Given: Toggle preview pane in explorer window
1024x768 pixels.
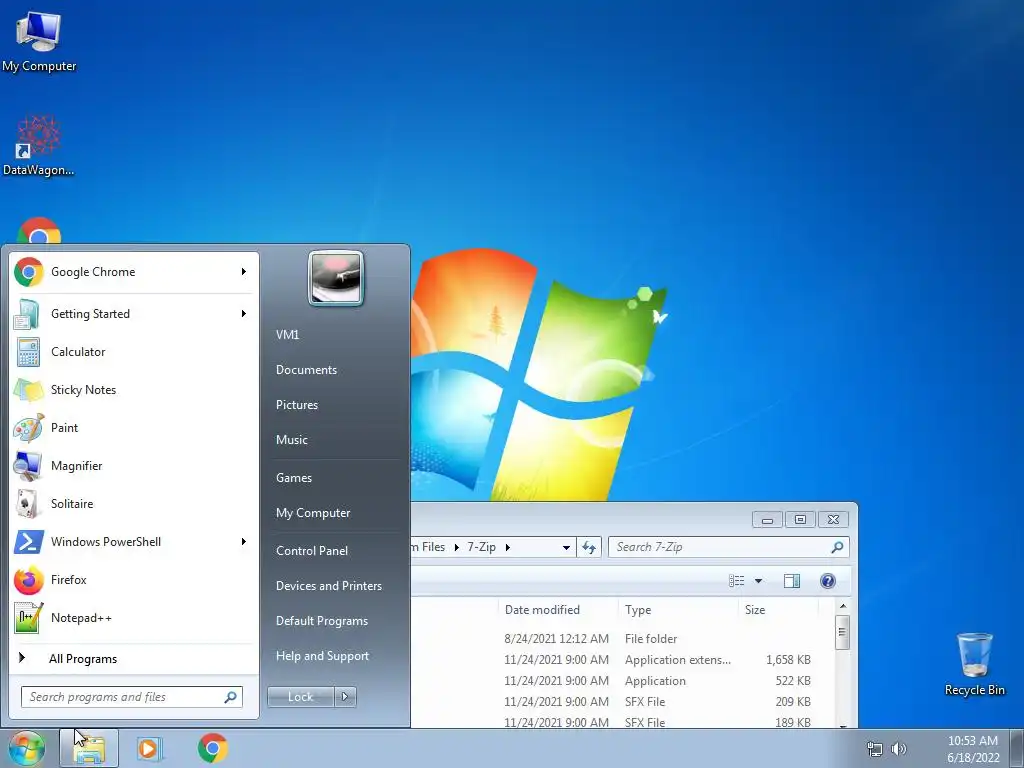Looking at the screenshot, I should 792,581.
